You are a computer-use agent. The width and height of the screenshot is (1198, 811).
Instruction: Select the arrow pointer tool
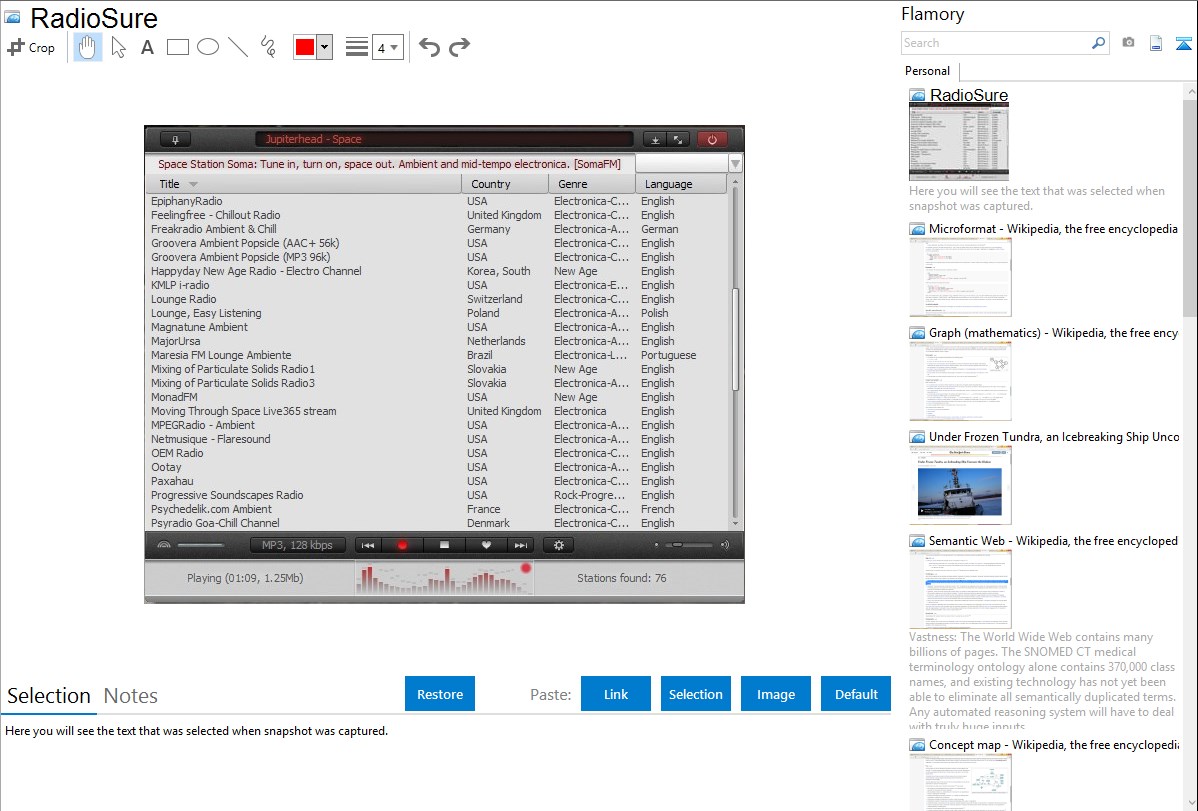click(118, 47)
